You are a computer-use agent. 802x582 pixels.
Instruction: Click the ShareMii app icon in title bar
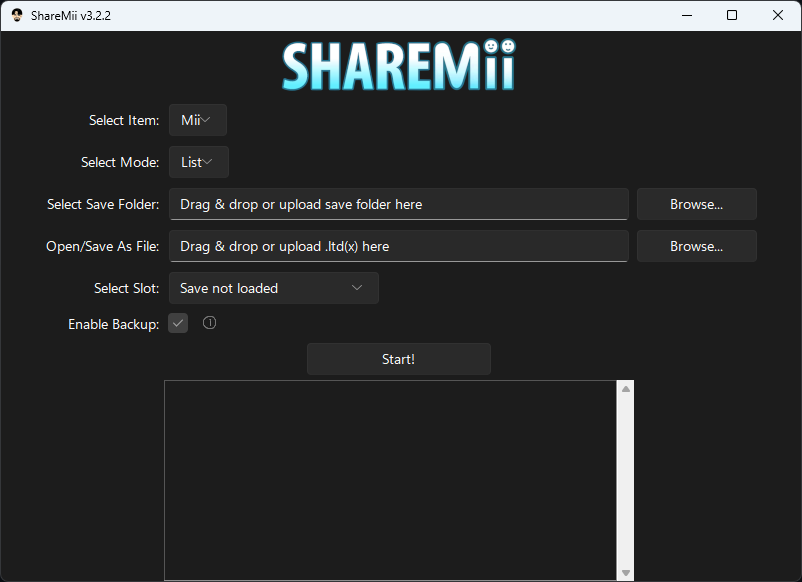(17, 15)
